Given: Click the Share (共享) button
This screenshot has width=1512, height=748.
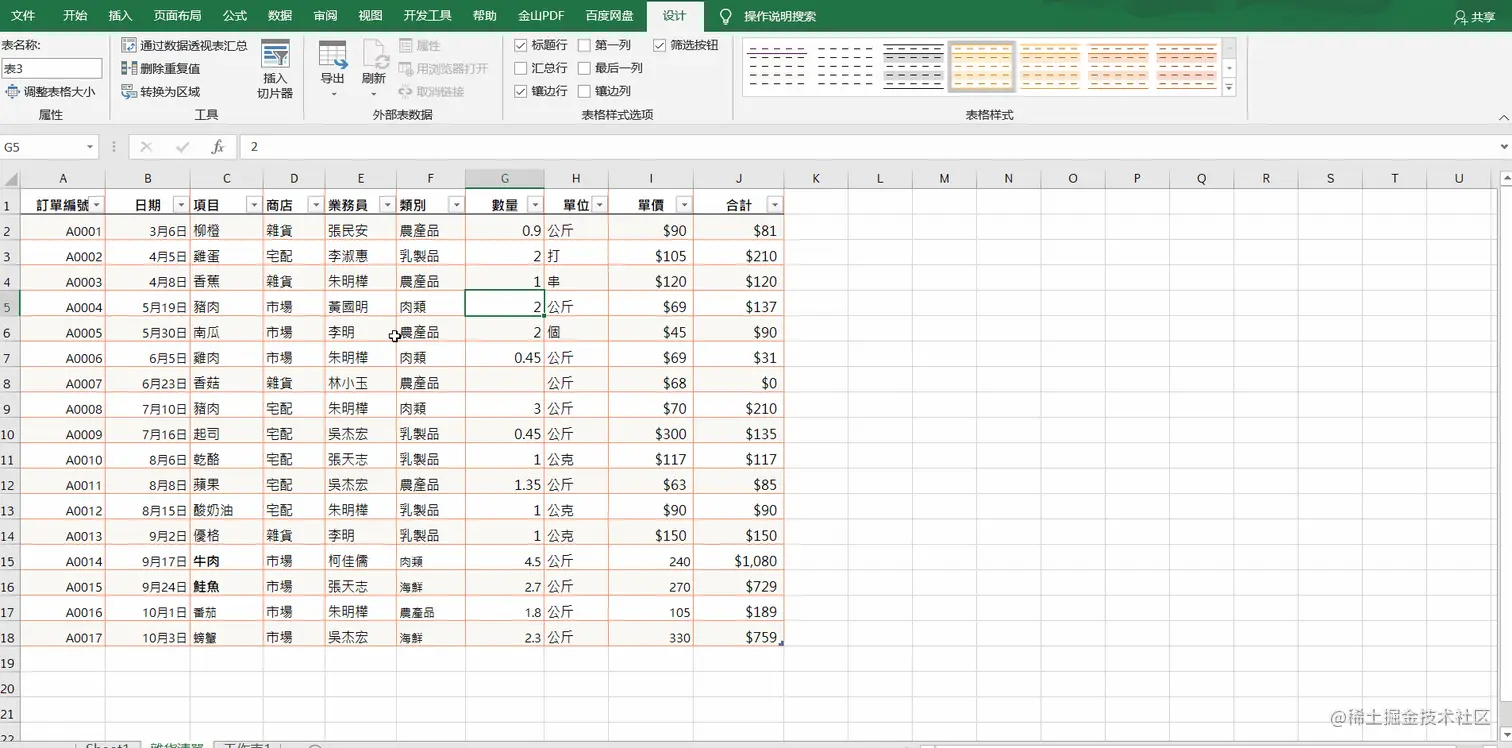Looking at the screenshot, I should coord(1474,16).
